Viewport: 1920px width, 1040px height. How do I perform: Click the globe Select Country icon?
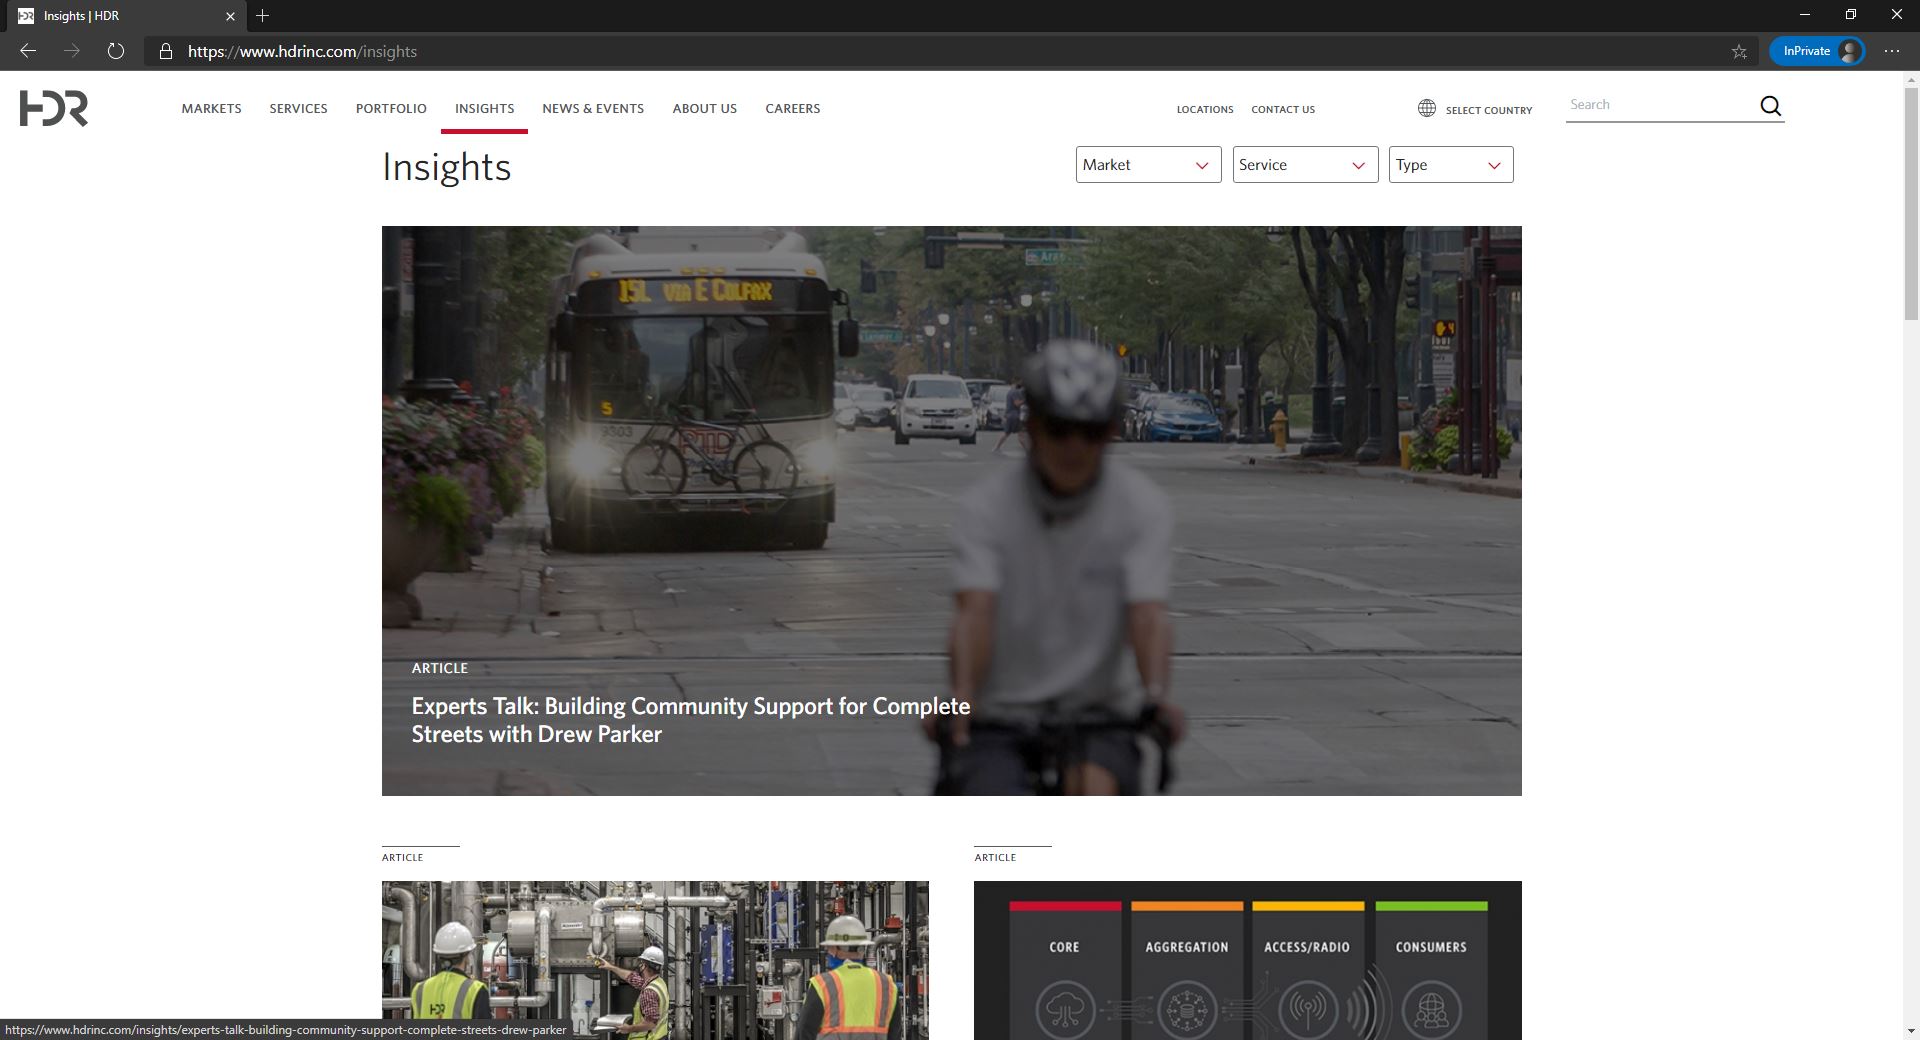click(1427, 108)
